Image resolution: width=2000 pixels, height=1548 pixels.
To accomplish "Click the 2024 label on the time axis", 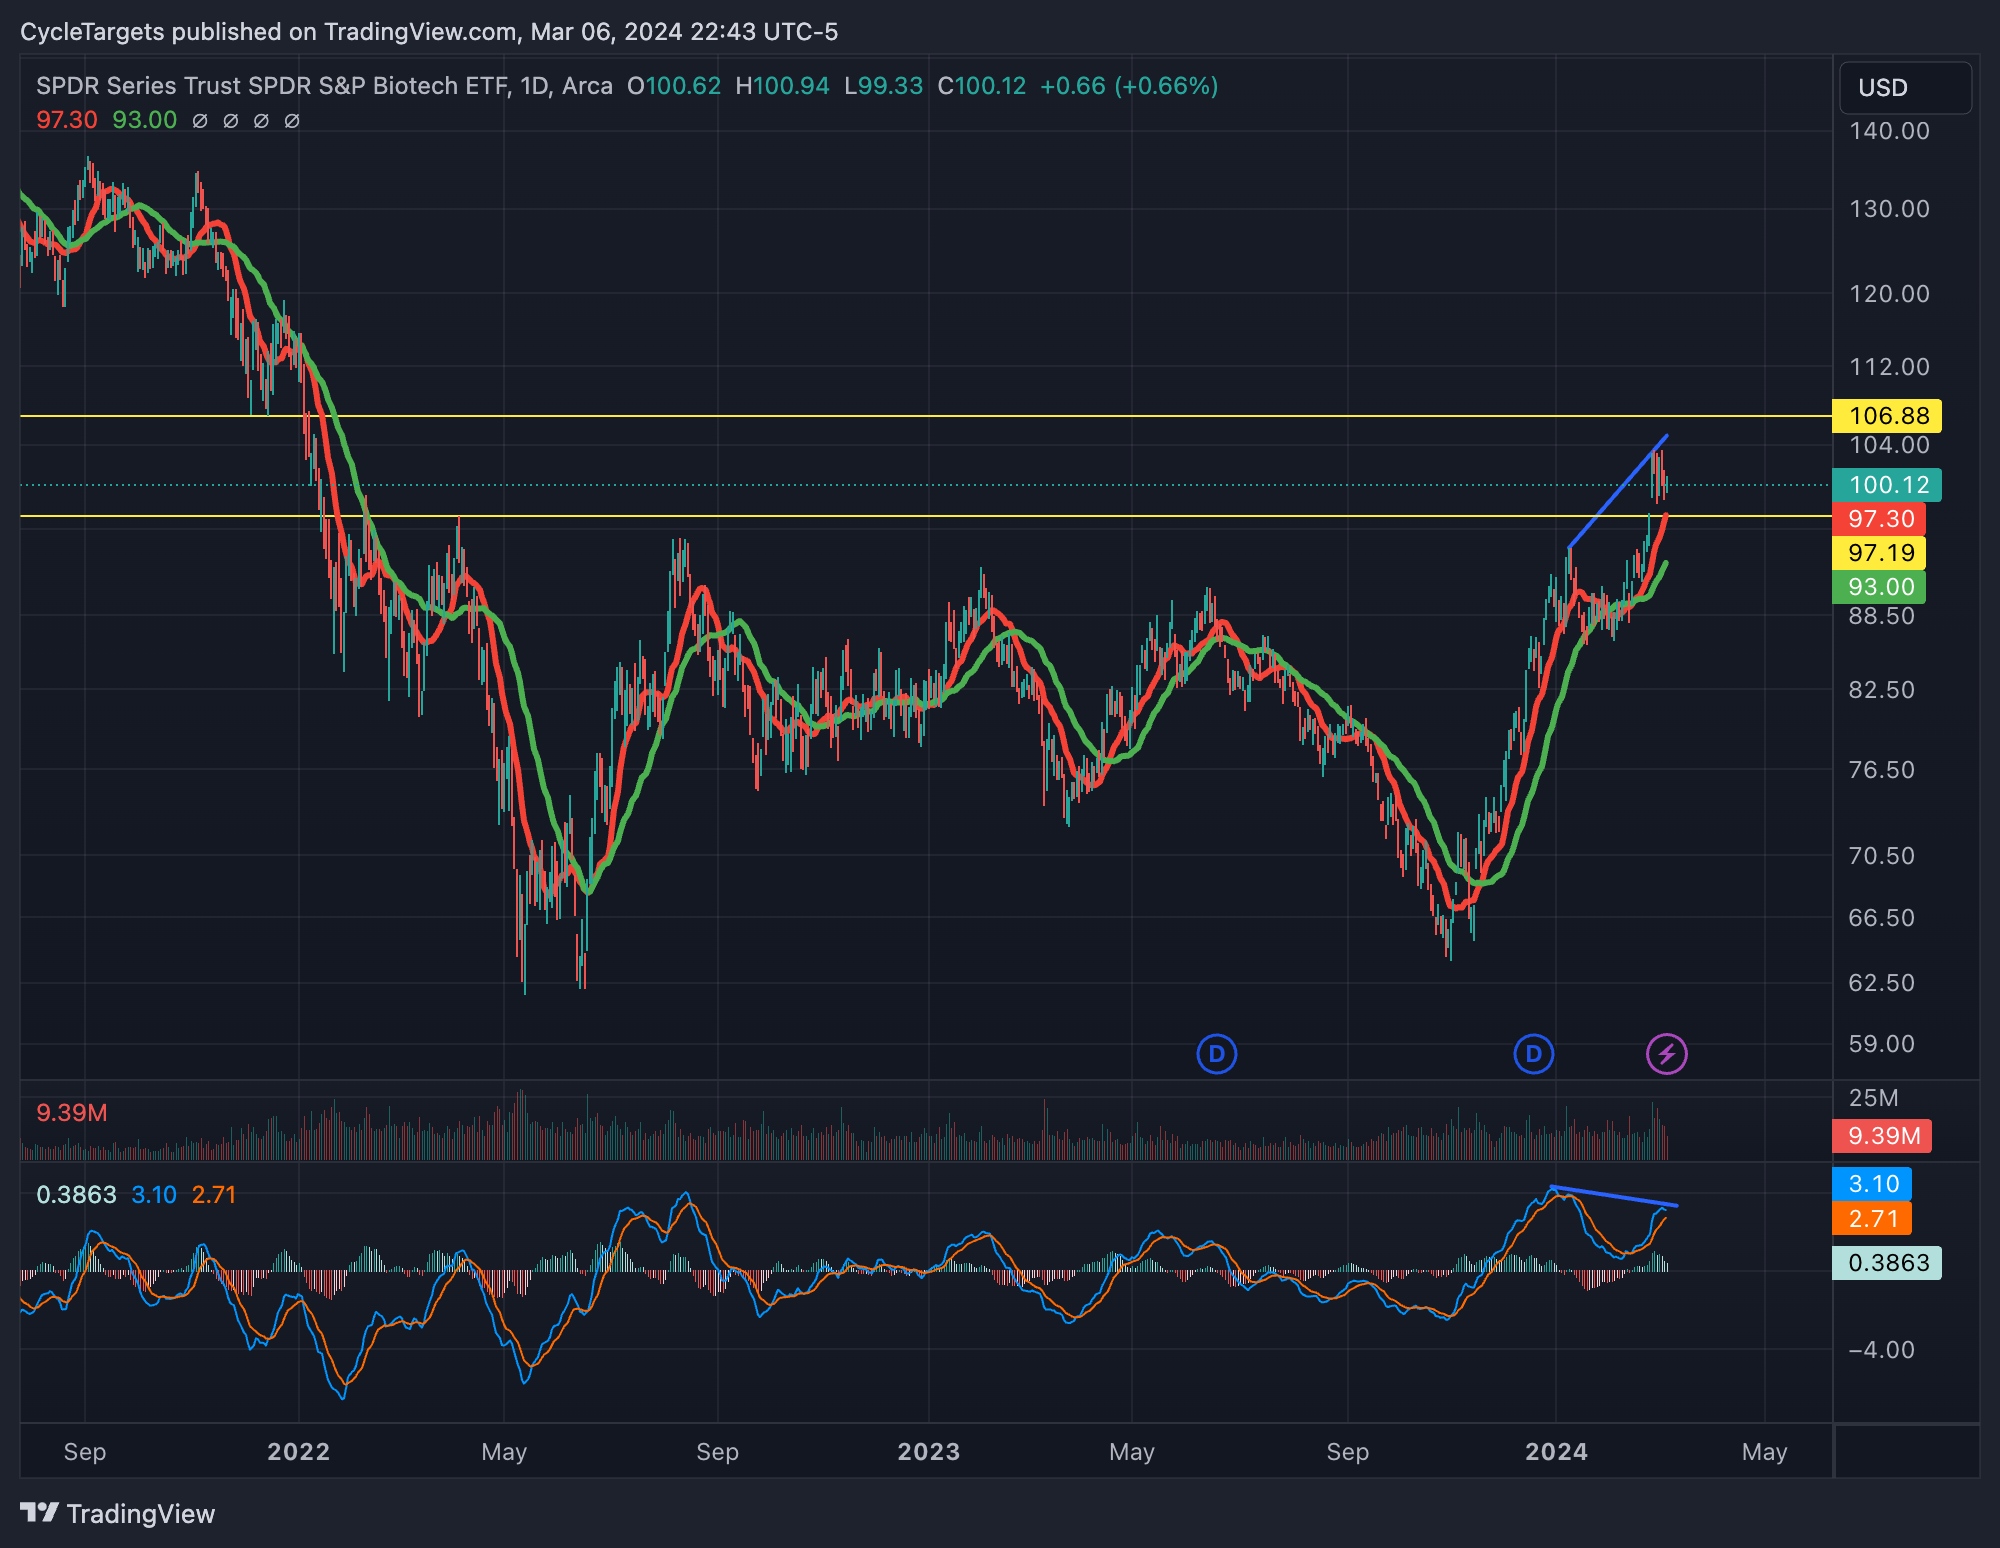I will click(1556, 1452).
